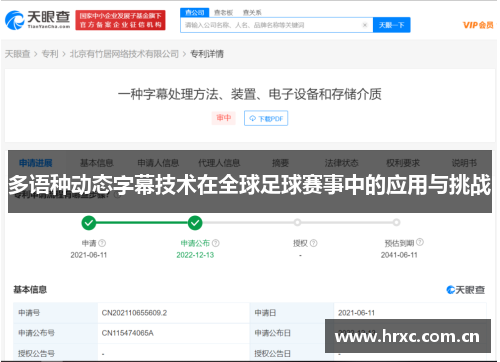
Task: Click help icon next to 申请
Action: [102, 243]
